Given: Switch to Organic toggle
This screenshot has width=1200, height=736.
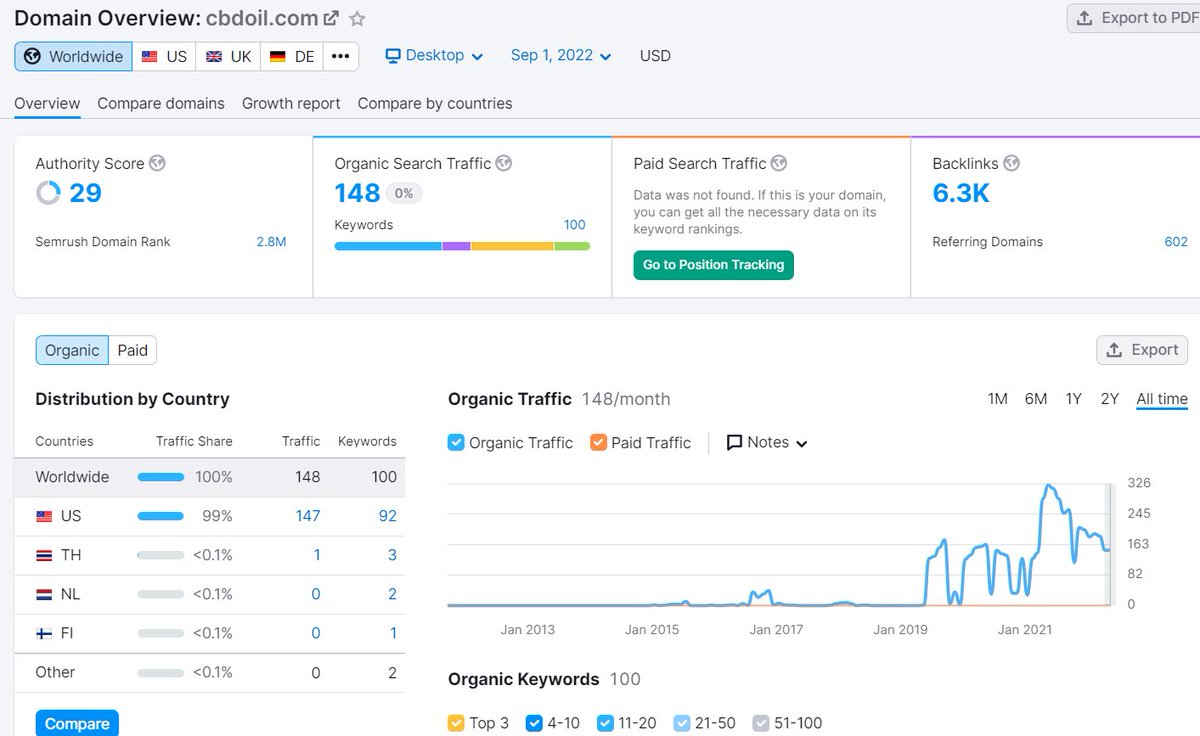Looking at the screenshot, I should click(x=72, y=350).
